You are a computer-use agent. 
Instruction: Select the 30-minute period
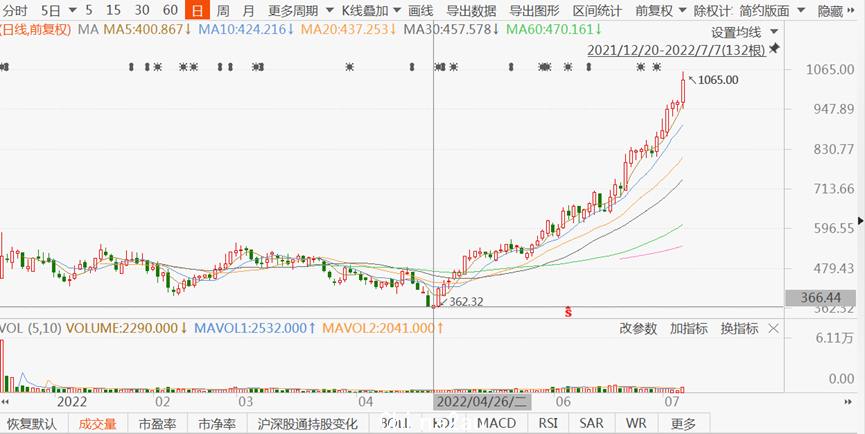[x=142, y=10]
